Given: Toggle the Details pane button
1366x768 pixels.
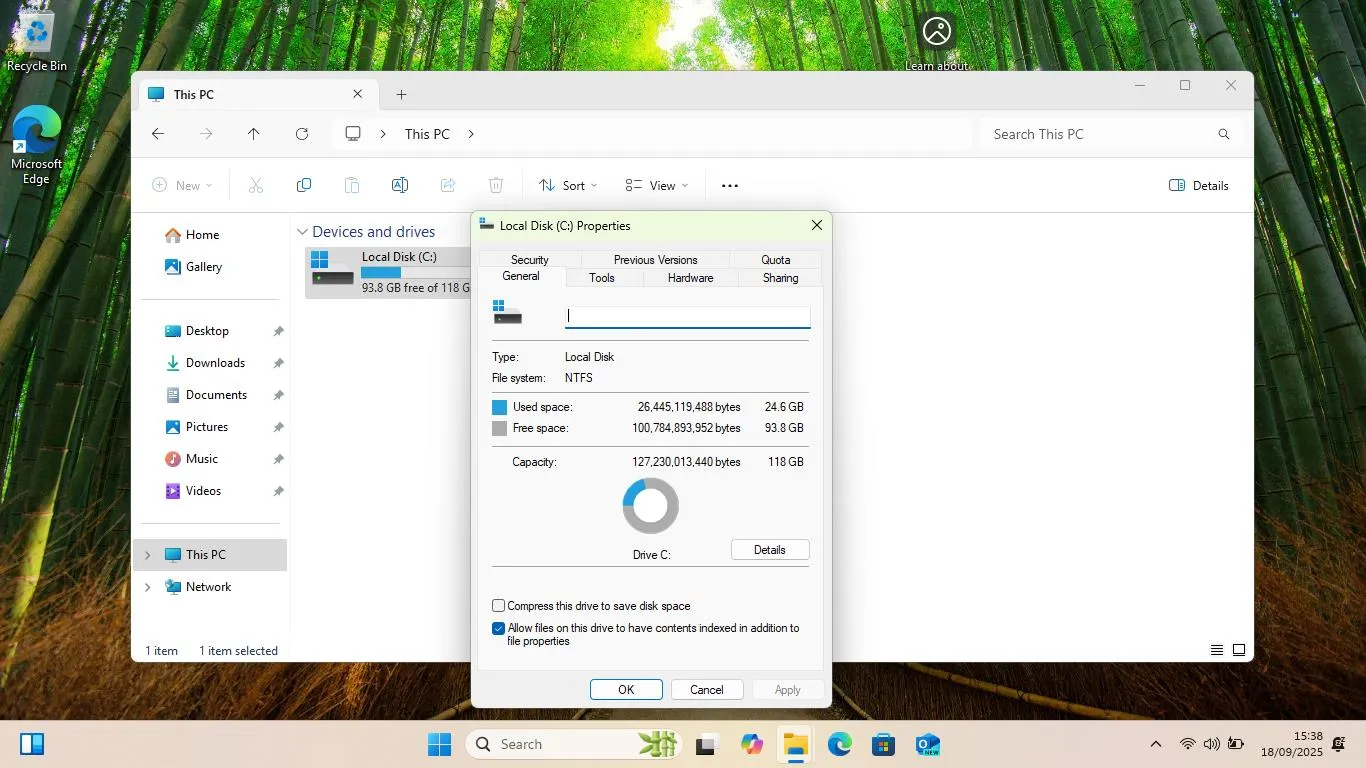Looking at the screenshot, I should 1198,185.
